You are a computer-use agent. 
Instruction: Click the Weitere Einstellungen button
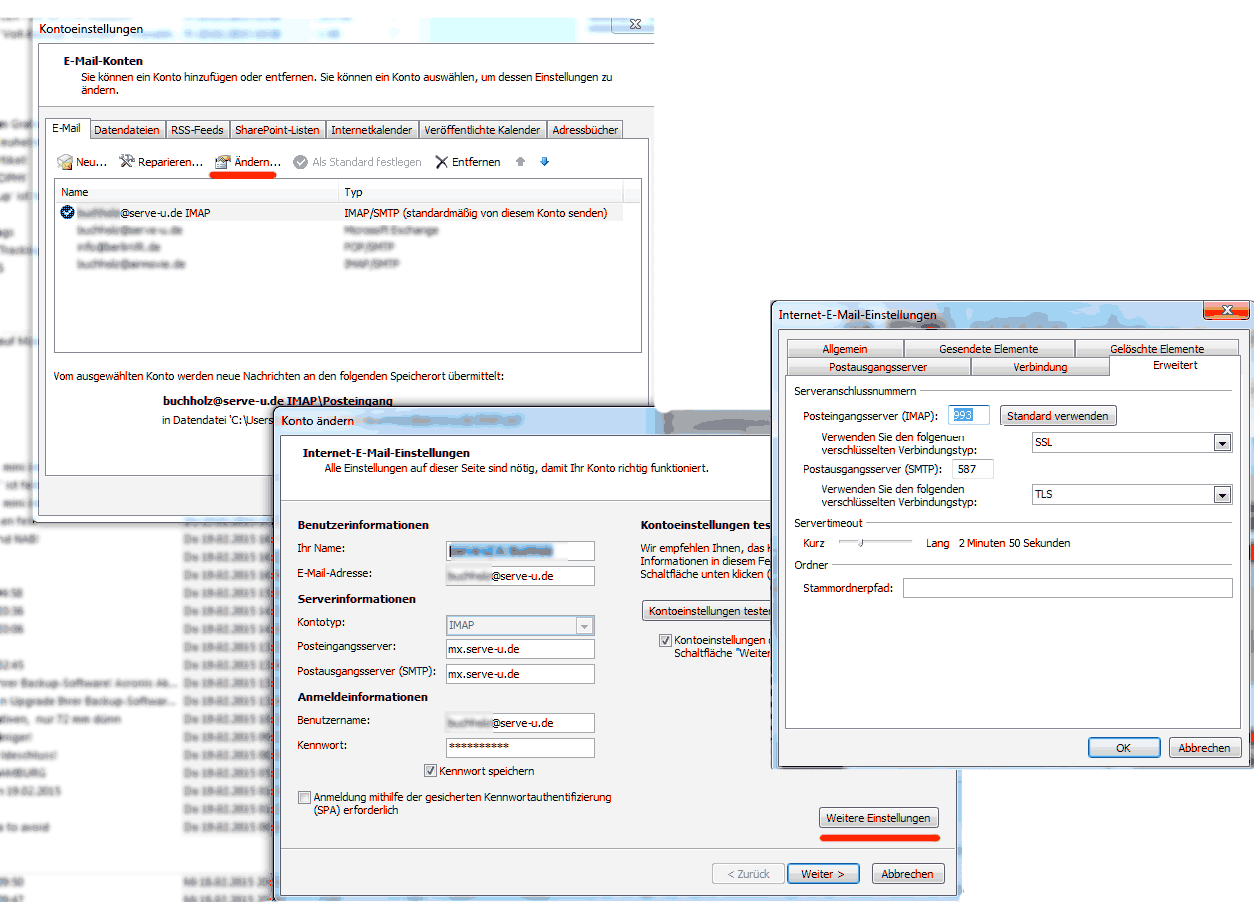(x=878, y=818)
